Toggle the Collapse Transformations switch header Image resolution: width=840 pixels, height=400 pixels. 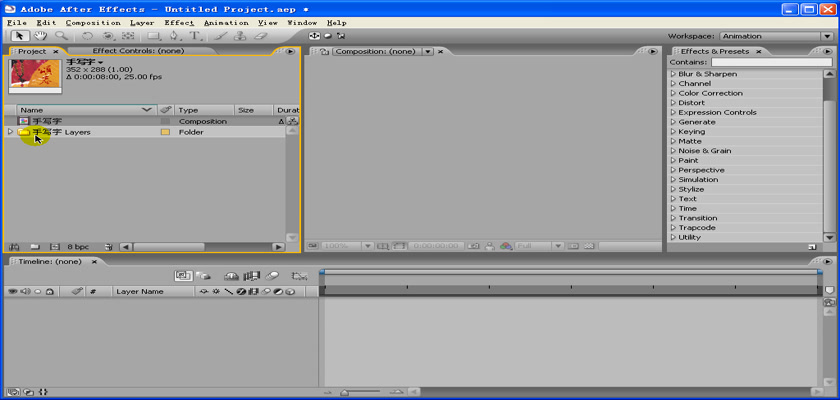(216, 292)
